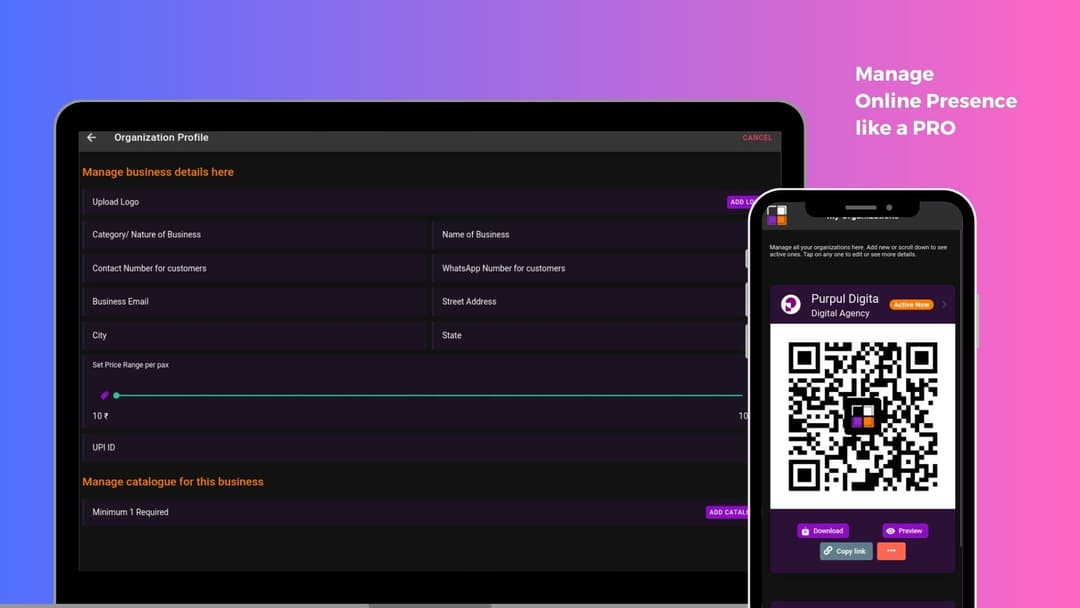Go back using the arrow beside Organization Profile
Viewport: 1080px width, 608px height.
point(91,138)
